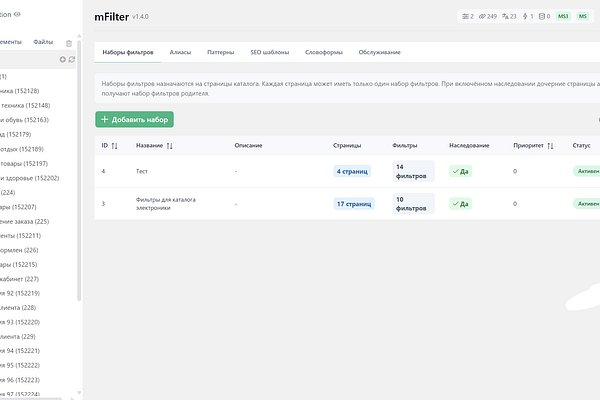Click the 14 фильтров badge
Screen dimensions: 600x400
click(413, 171)
